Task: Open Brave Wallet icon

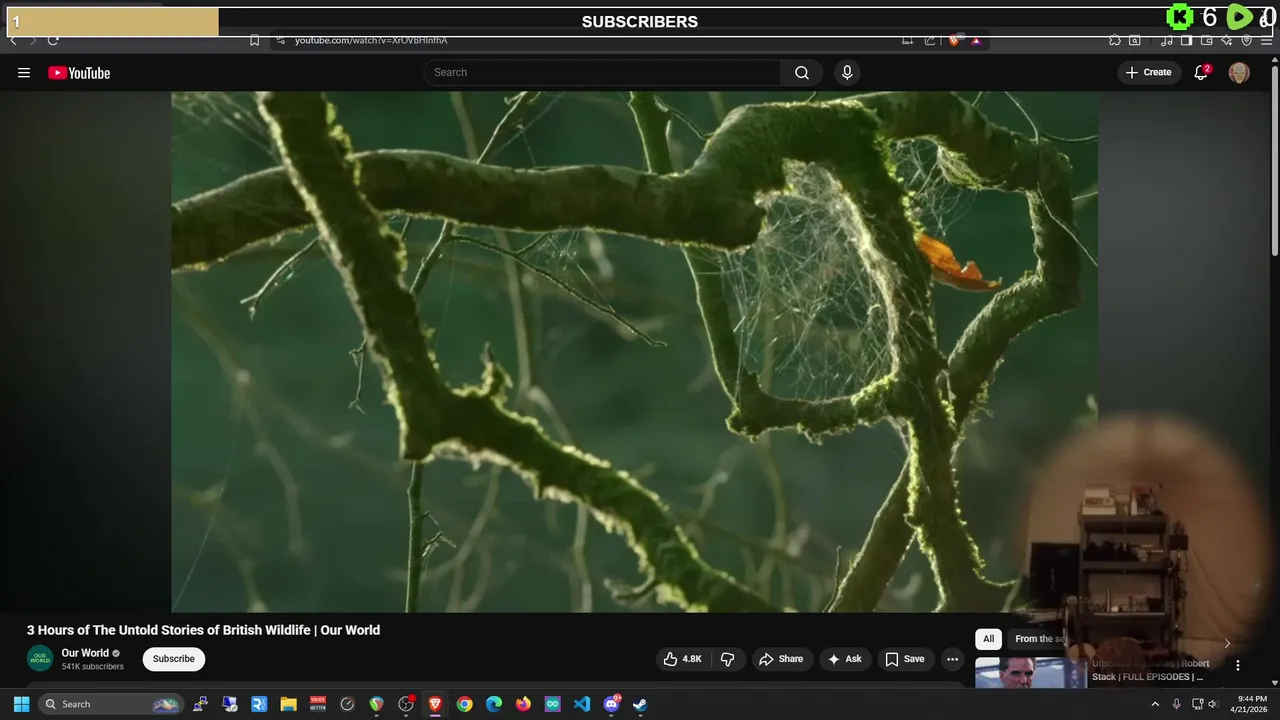Action: (x=1207, y=40)
